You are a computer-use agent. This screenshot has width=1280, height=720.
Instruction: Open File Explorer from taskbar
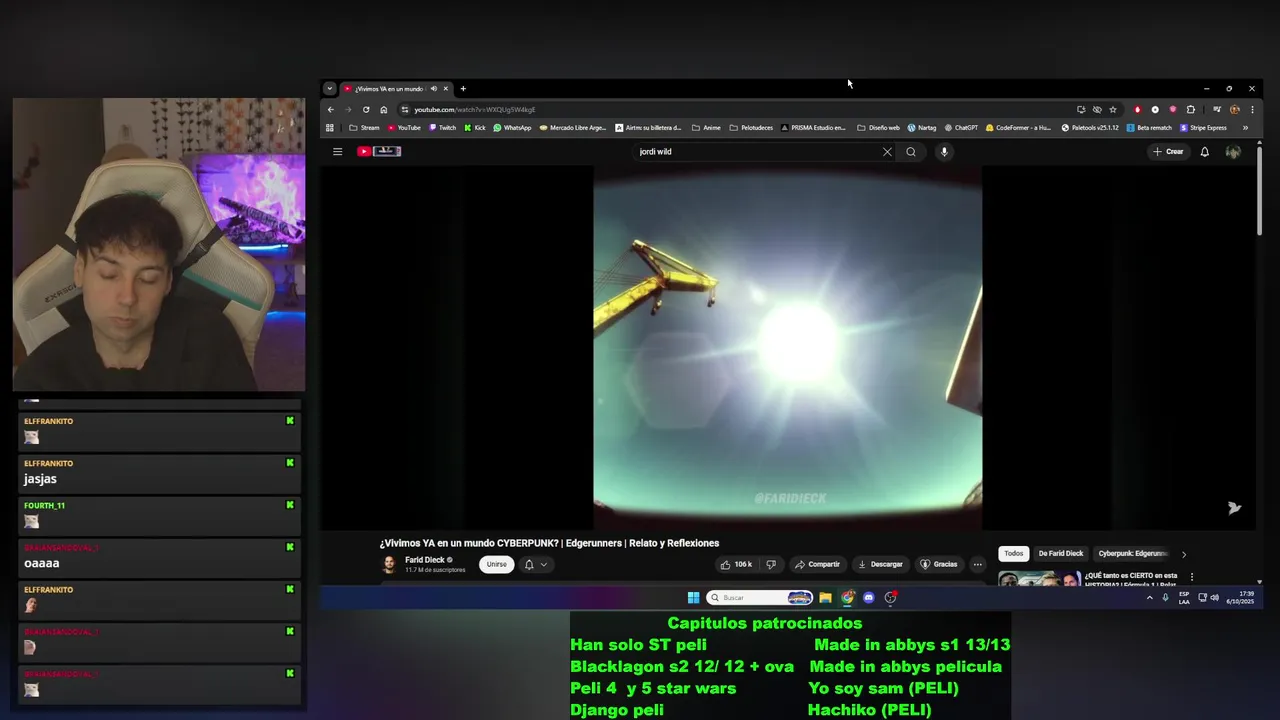point(825,598)
